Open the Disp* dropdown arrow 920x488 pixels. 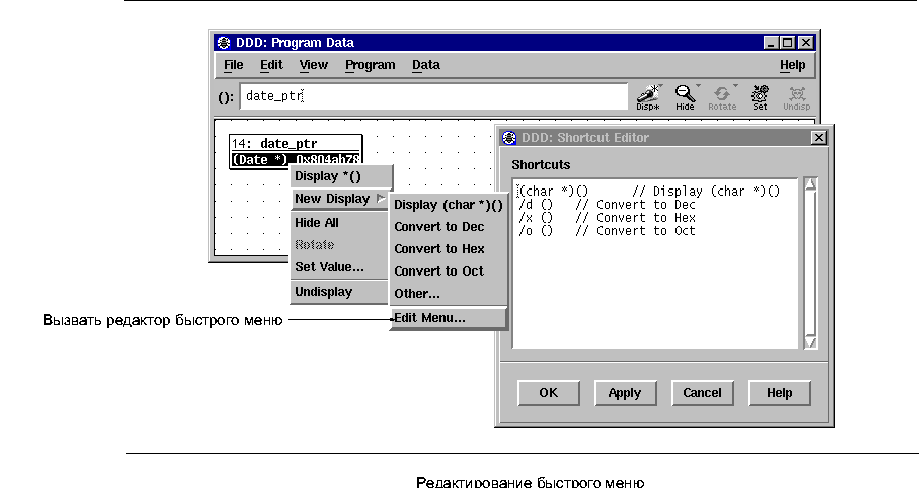point(661,86)
